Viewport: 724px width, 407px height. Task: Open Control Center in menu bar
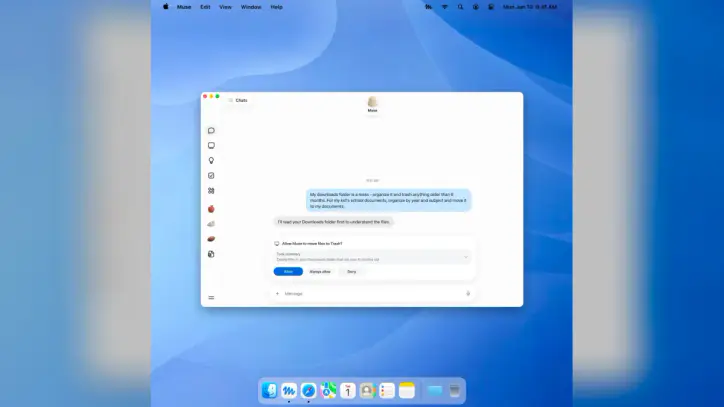tap(491, 7)
